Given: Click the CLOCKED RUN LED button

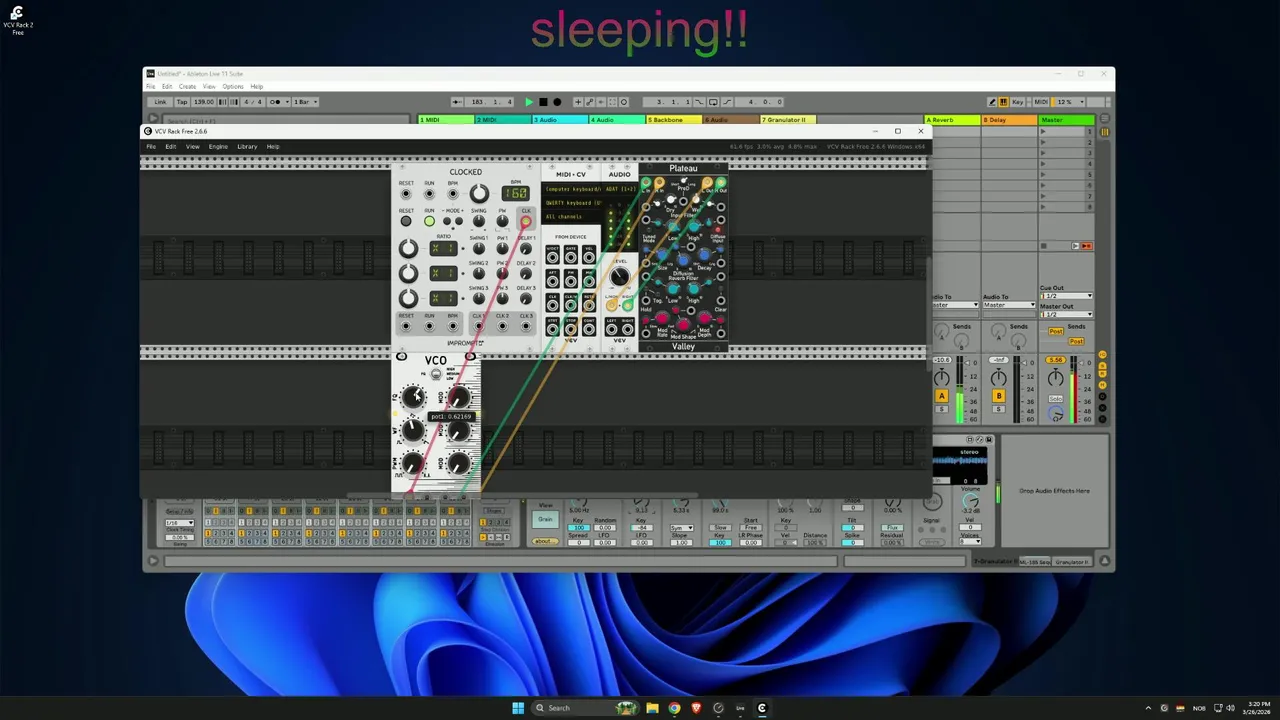Looking at the screenshot, I should 429,221.
